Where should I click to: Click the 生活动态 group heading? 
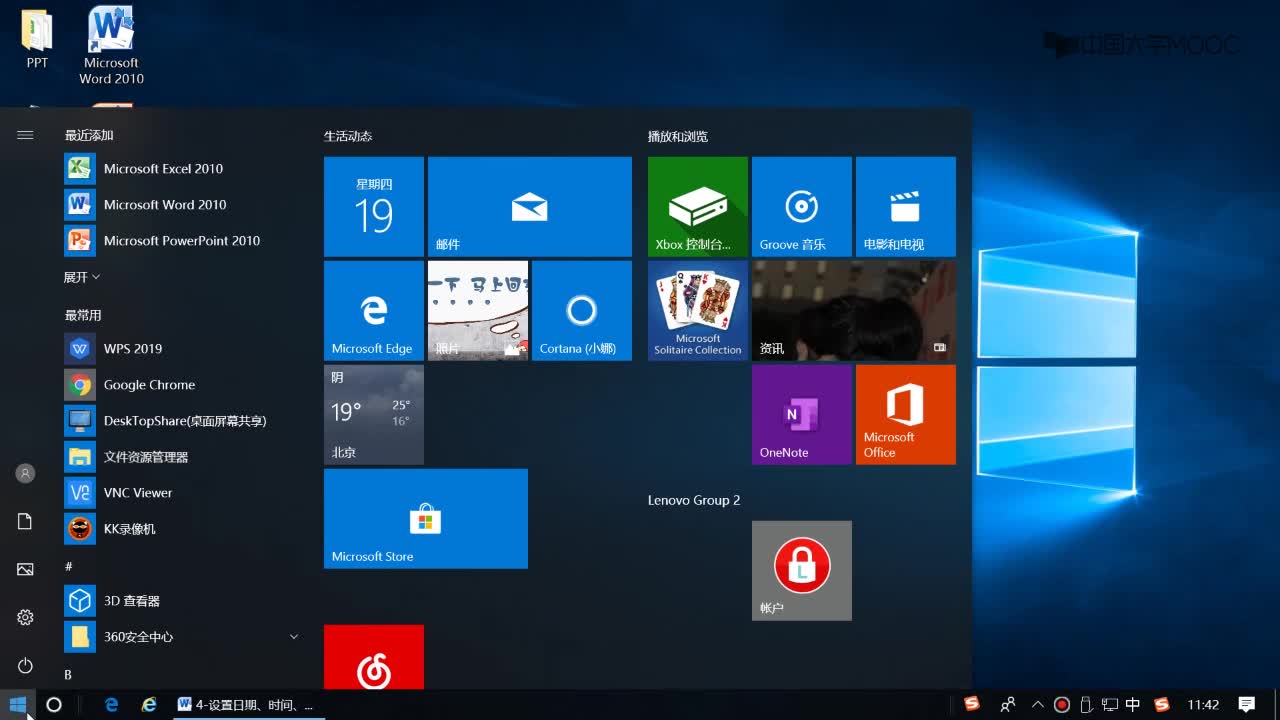click(348, 136)
